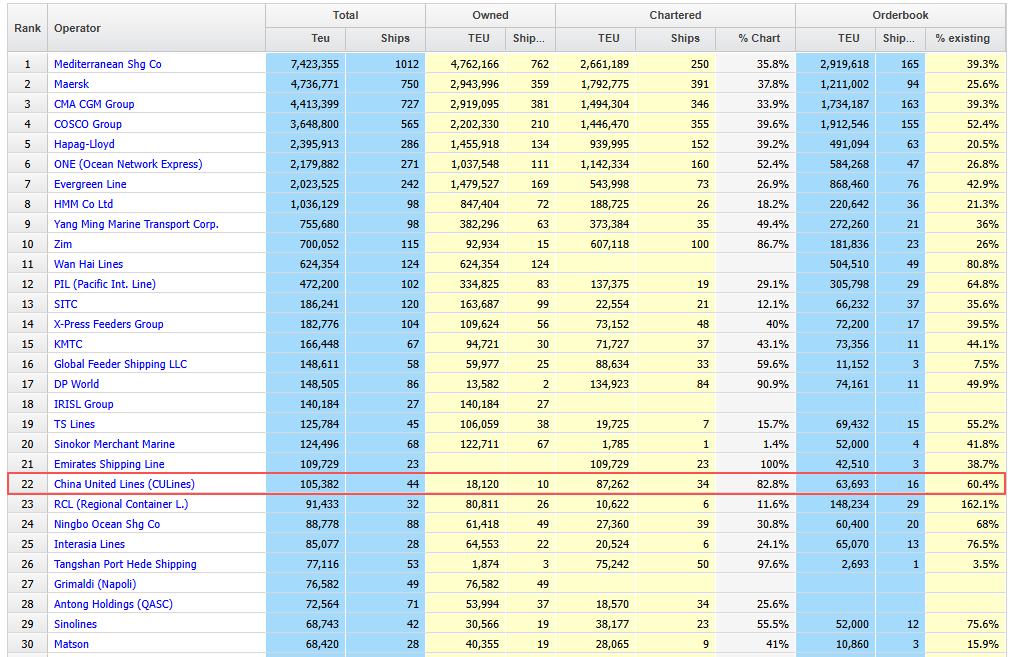Select MSC orderbook TEU 2,919,618
The image size is (1010, 657).
pyautogui.click(x=844, y=64)
